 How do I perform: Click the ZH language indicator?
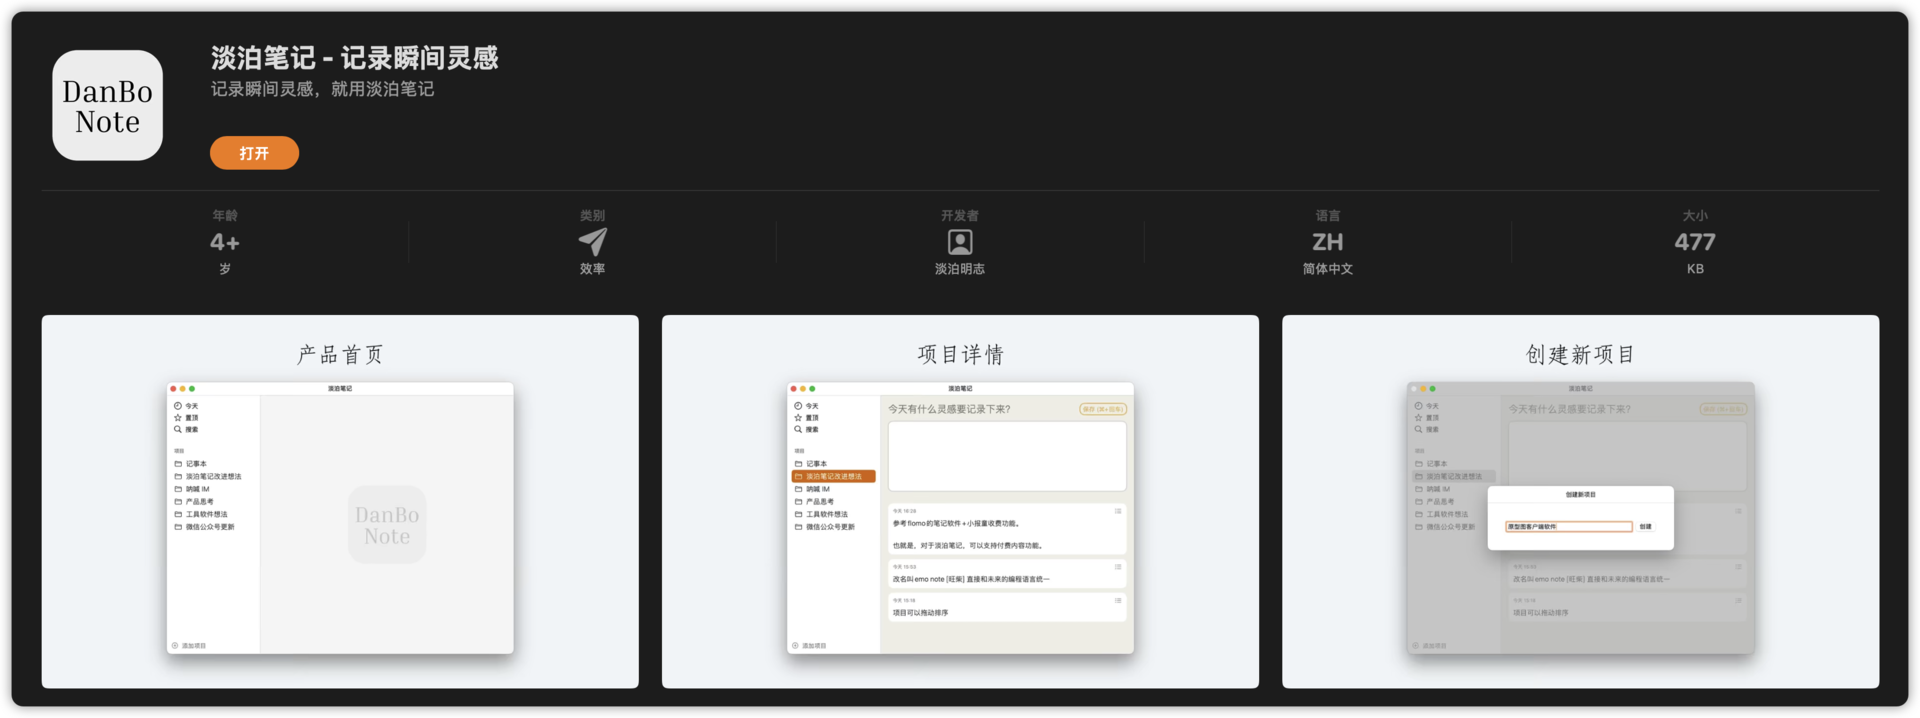(1327, 242)
